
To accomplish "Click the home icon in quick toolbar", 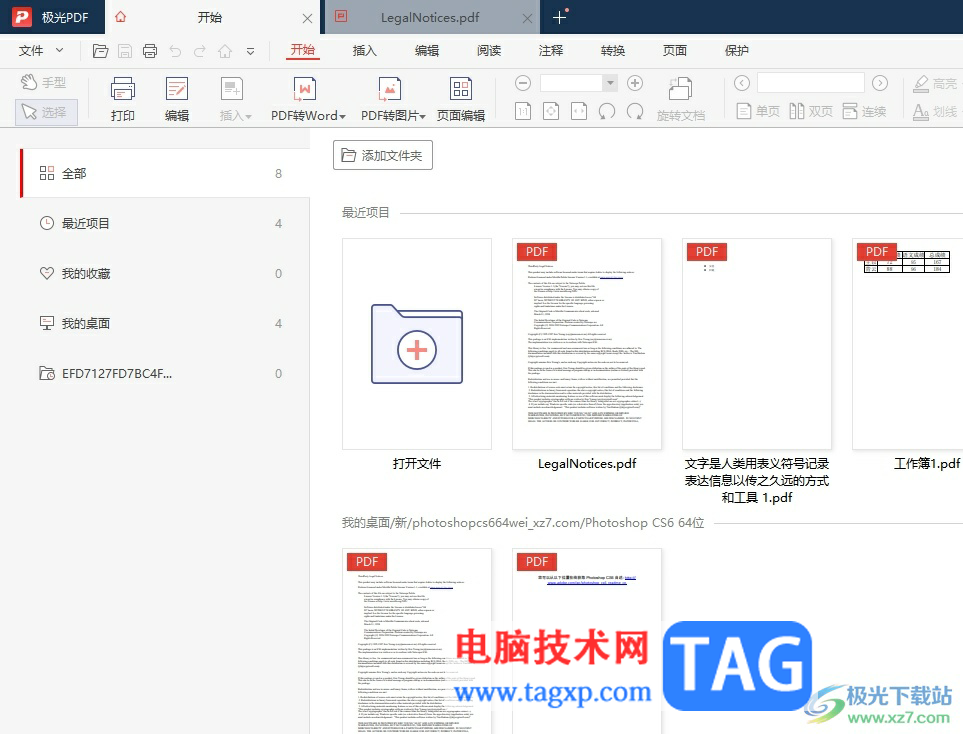I will pos(225,51).
